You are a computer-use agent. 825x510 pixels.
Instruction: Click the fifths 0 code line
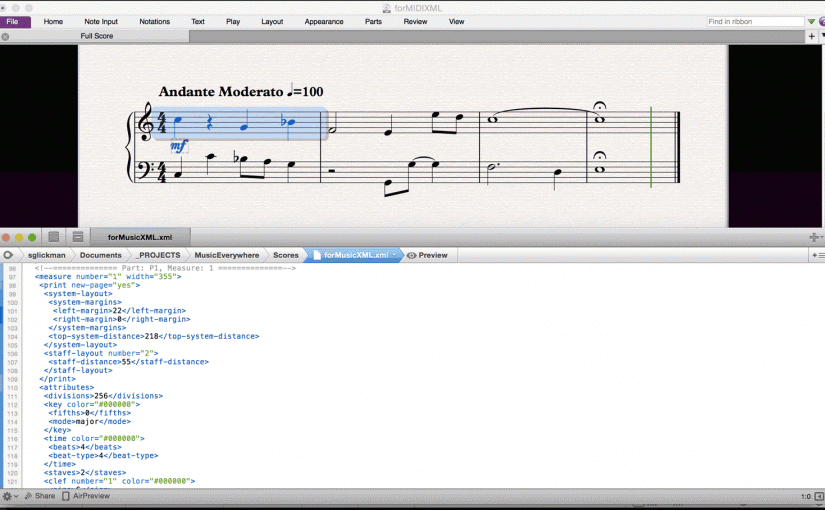click(x=89, y=413)
